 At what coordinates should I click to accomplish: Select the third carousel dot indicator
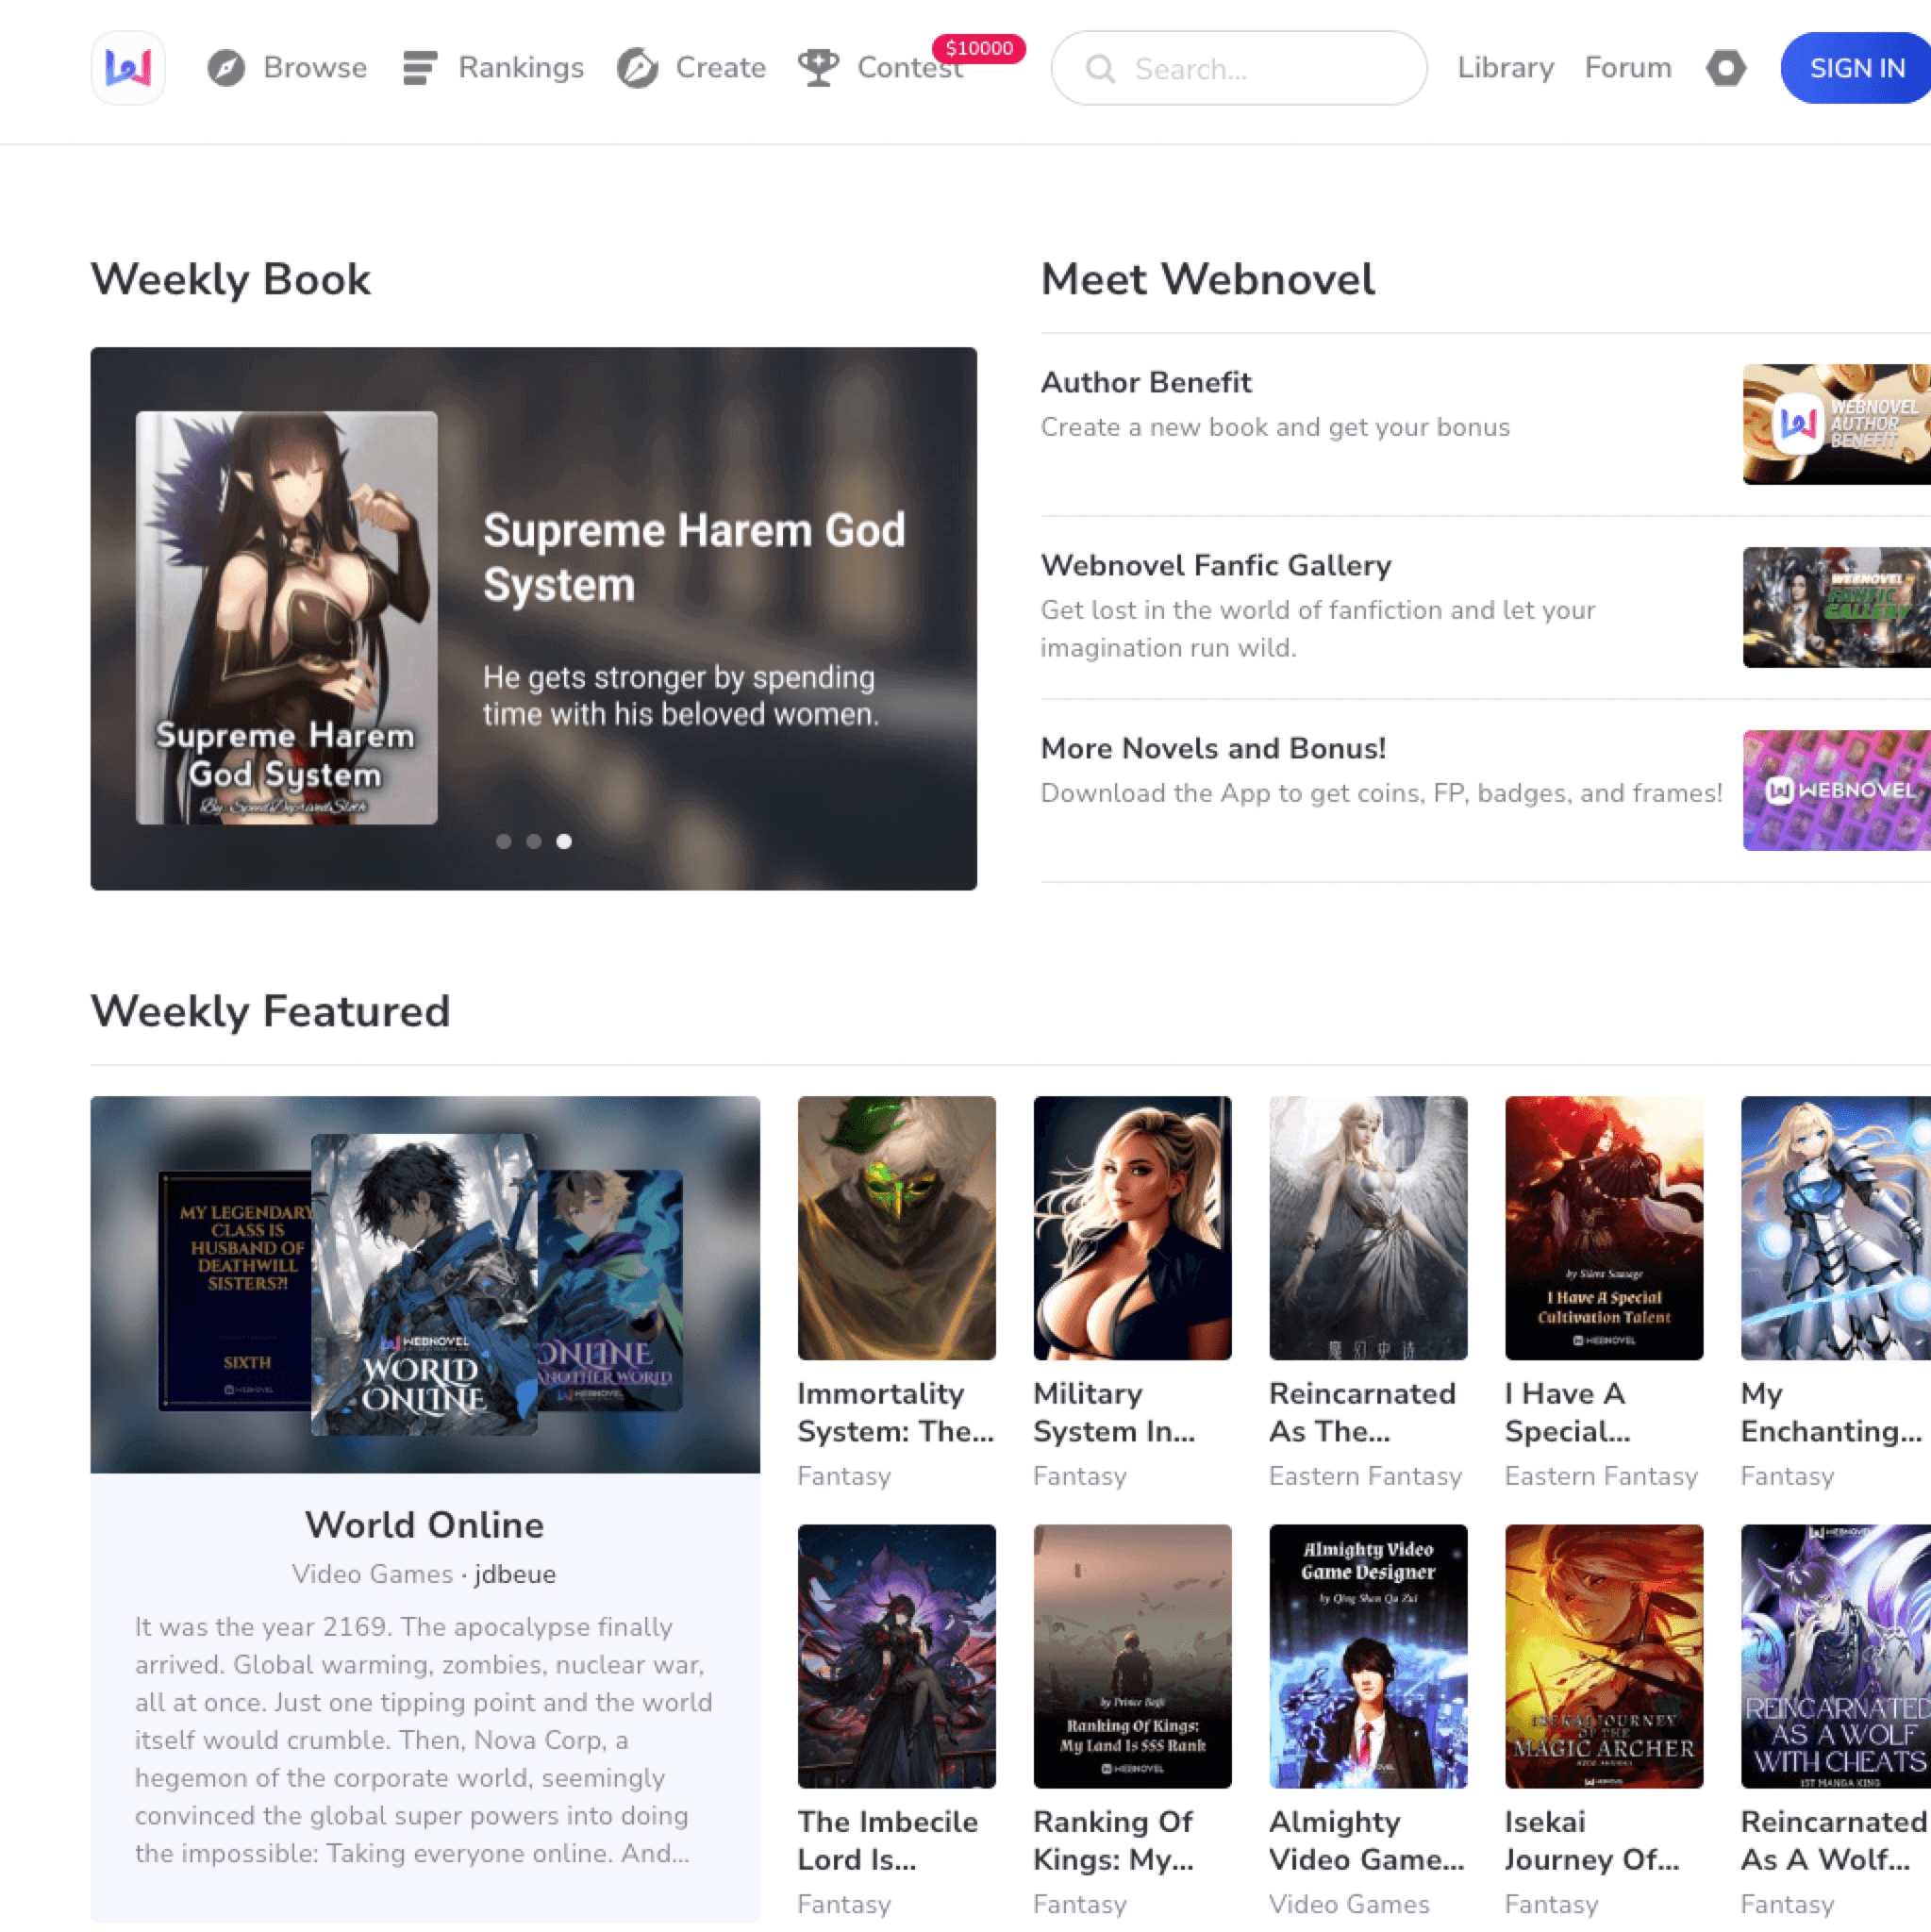tap(564, 841)
